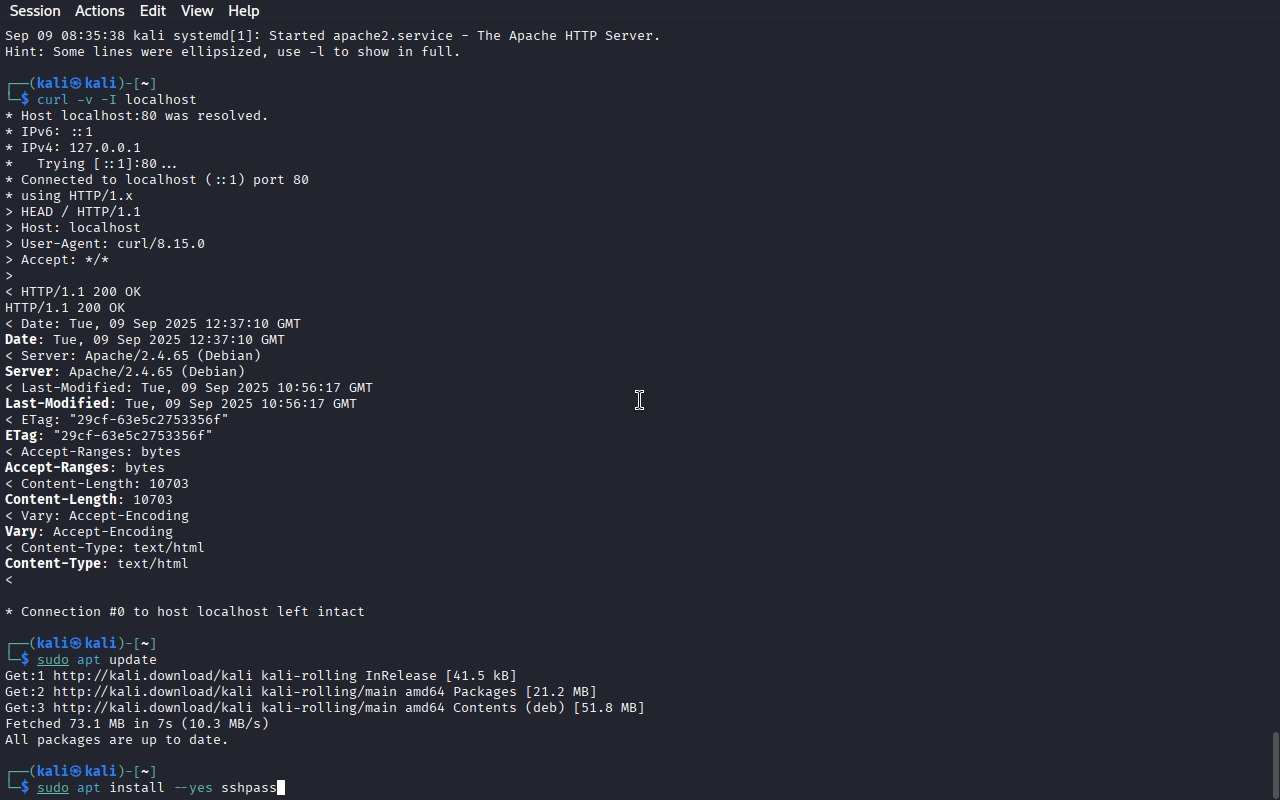Click 'All packages are up to date.' text
Viewport: 1280px width, 800px height.
coord(117,740)
